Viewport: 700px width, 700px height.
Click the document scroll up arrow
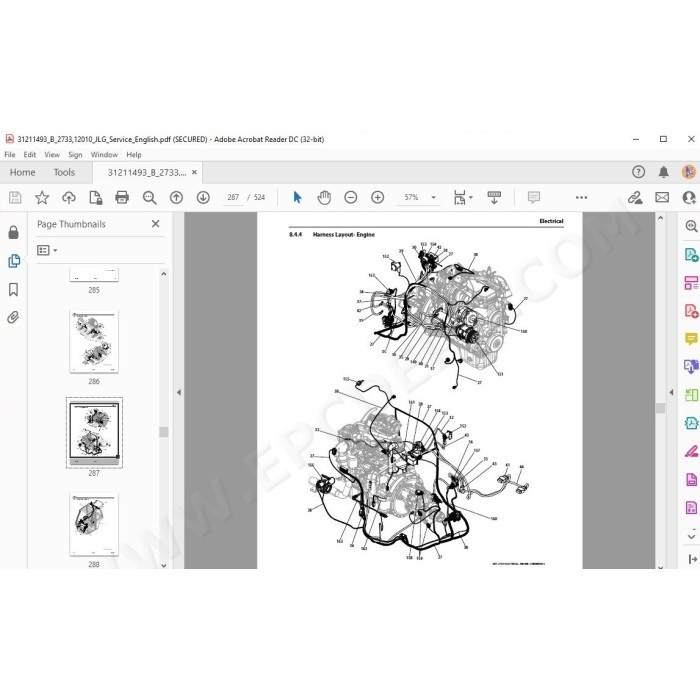[x=660, y=218]
